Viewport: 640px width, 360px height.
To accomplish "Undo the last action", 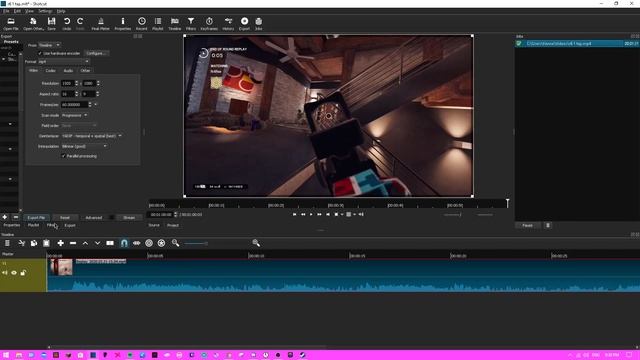I will (x=67, y=24).
